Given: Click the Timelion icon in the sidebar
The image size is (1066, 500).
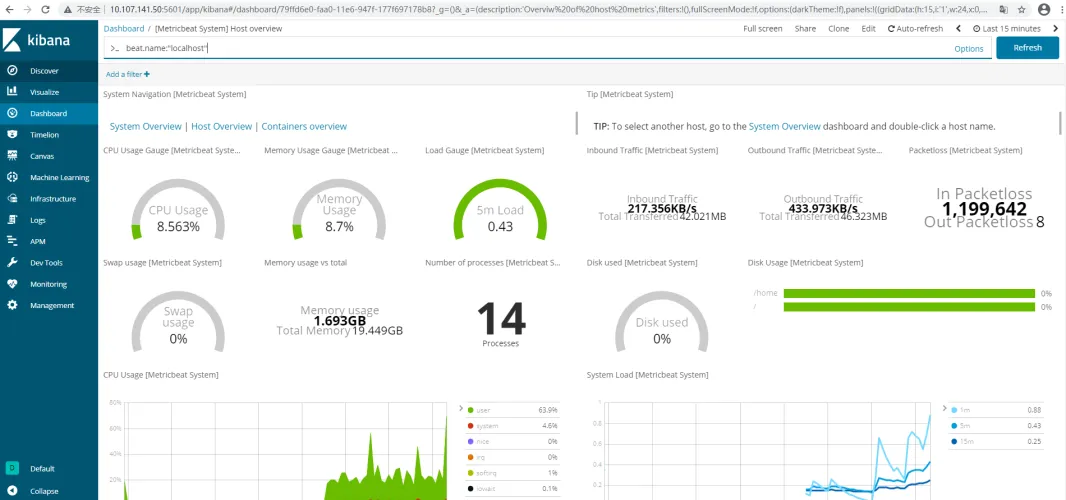Looking at the screenshot, I should 12,135.
